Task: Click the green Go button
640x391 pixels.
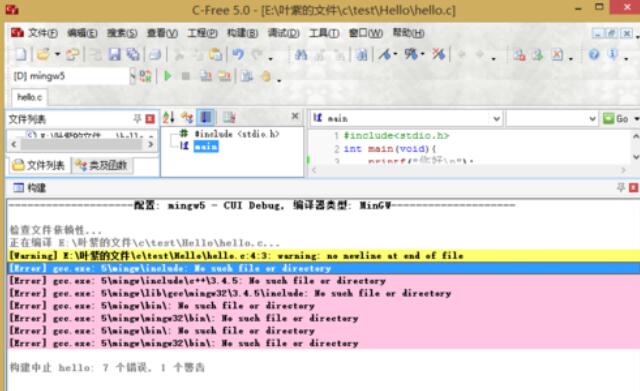Action: pos(616,118)
